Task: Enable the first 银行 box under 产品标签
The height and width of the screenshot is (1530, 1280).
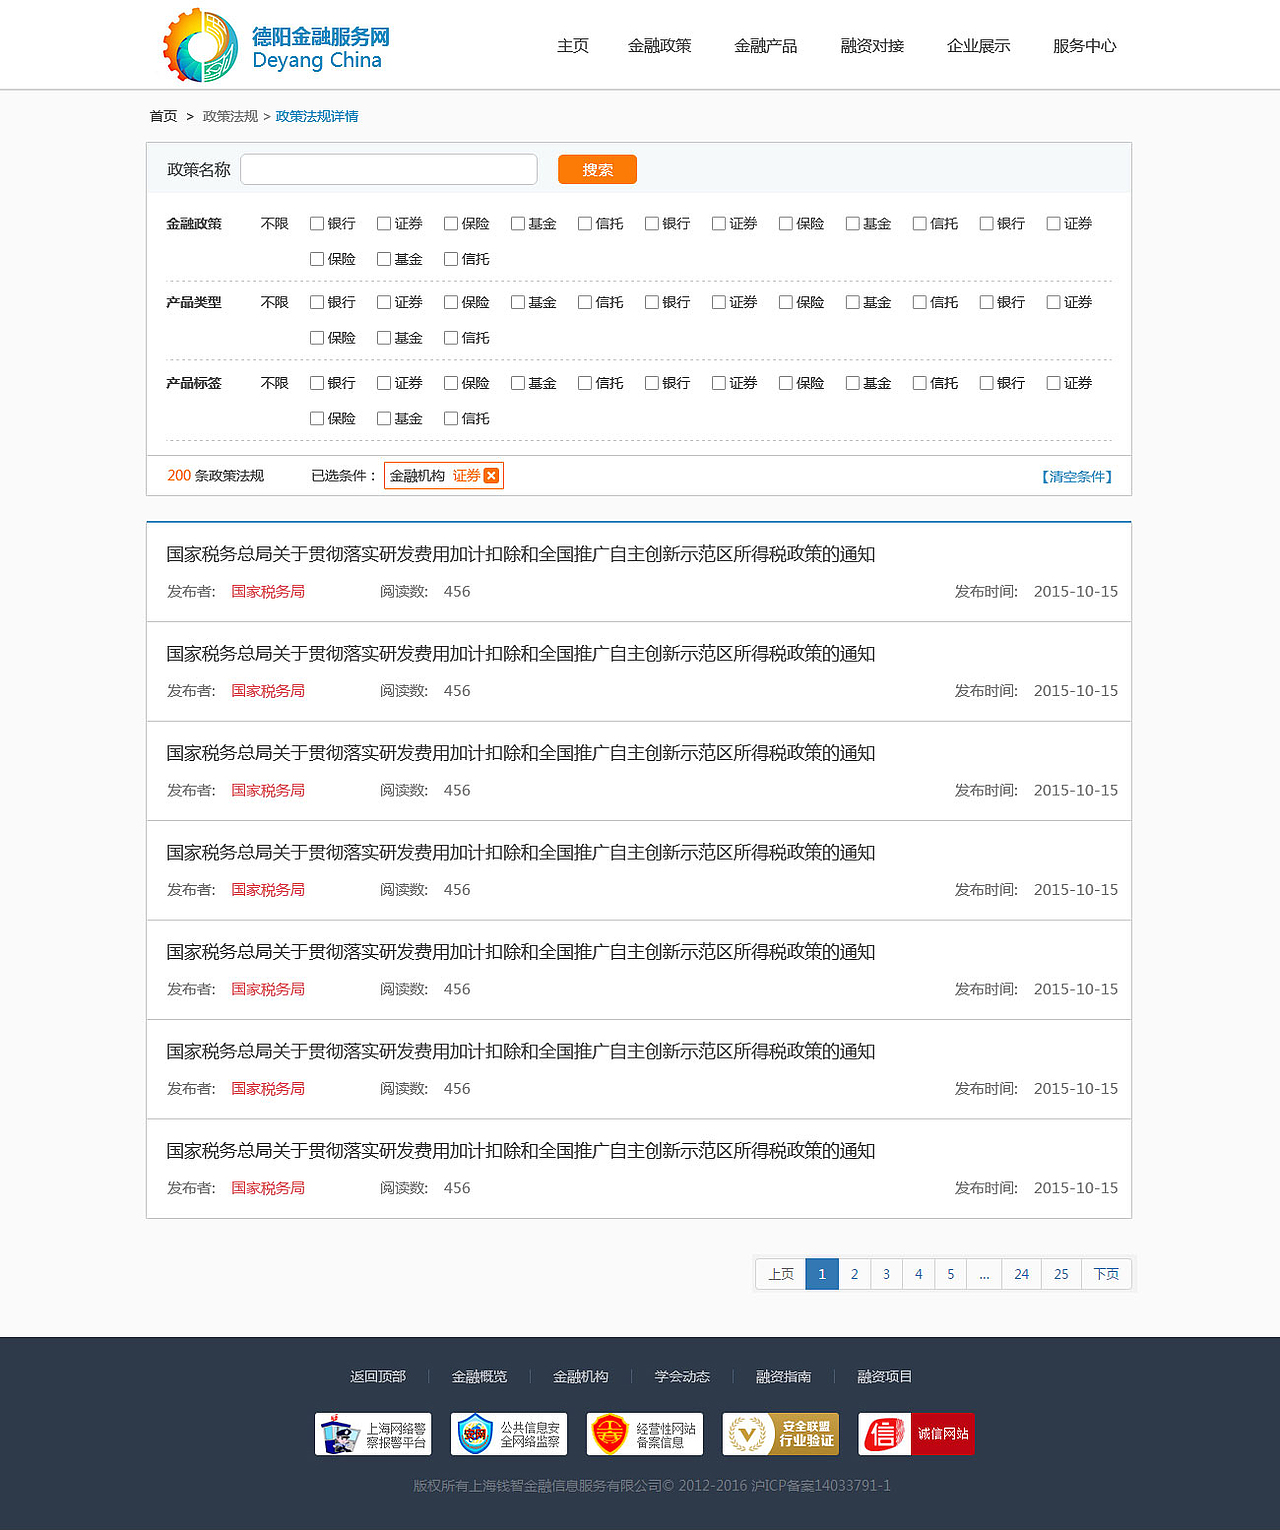Action: point(317,383)
